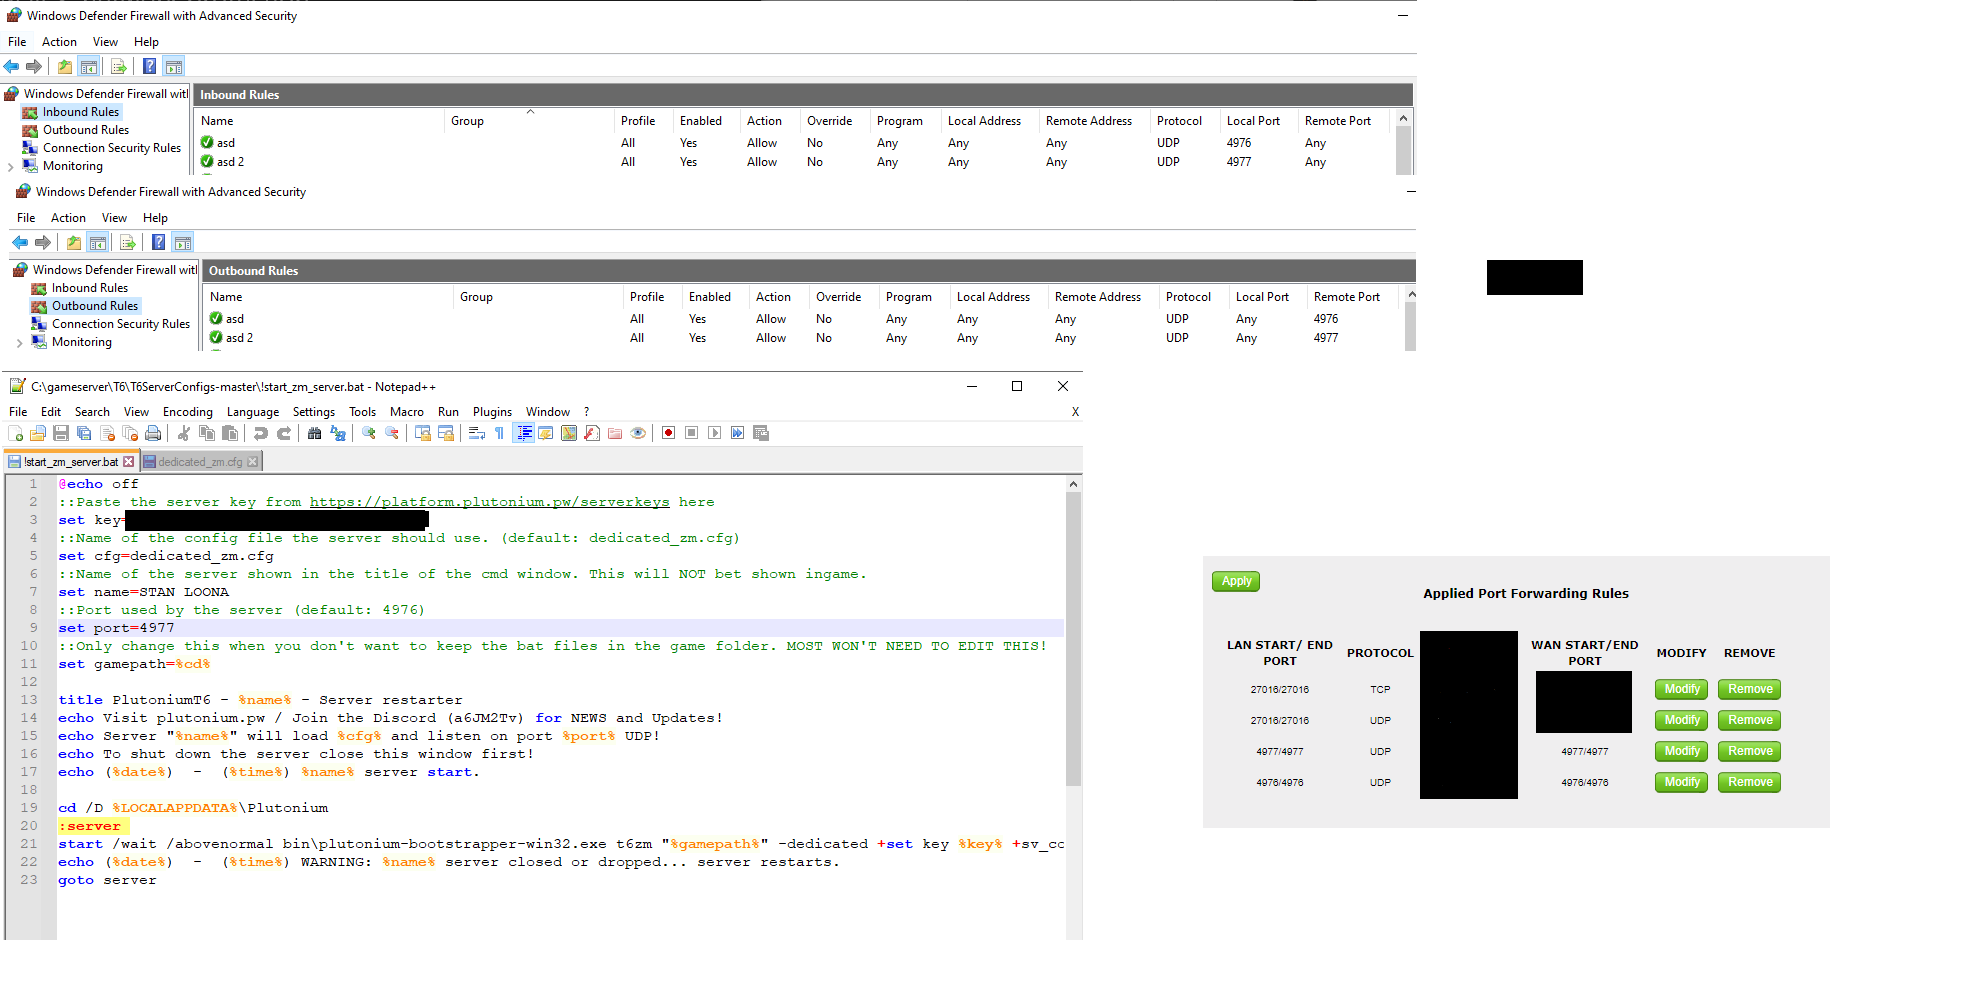The height and width of the screenshot is (1004, 1974).
Task: Click Record Macro red dot icon
Action: [669, 433]
